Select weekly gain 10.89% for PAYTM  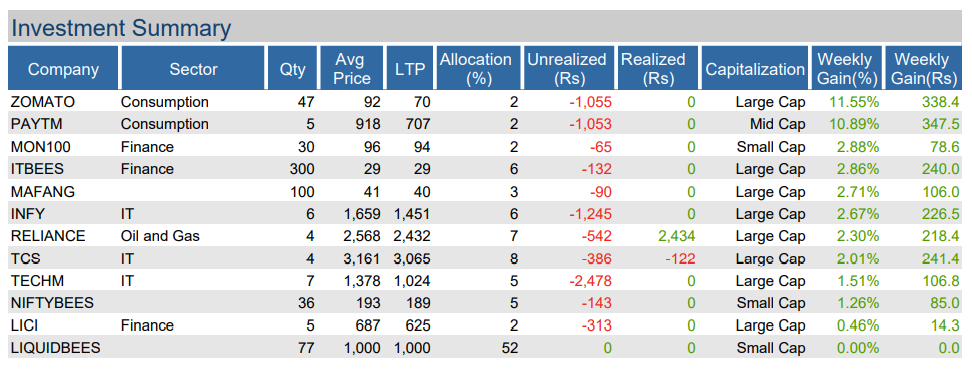point(854,125)
